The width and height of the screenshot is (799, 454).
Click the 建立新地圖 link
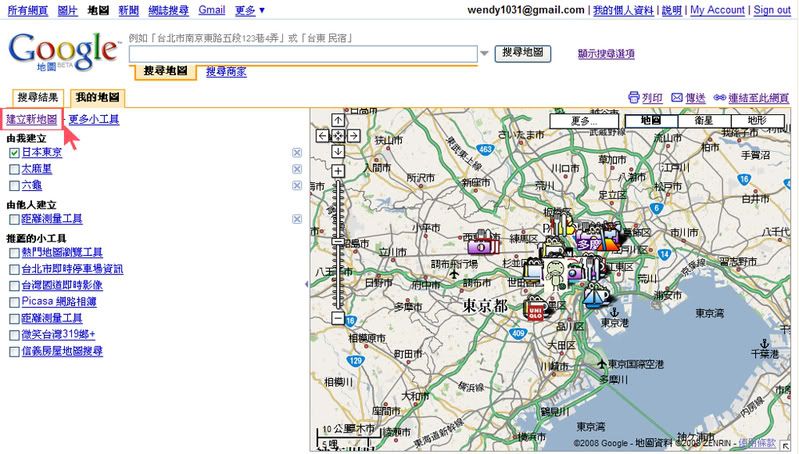coord(32,120)
